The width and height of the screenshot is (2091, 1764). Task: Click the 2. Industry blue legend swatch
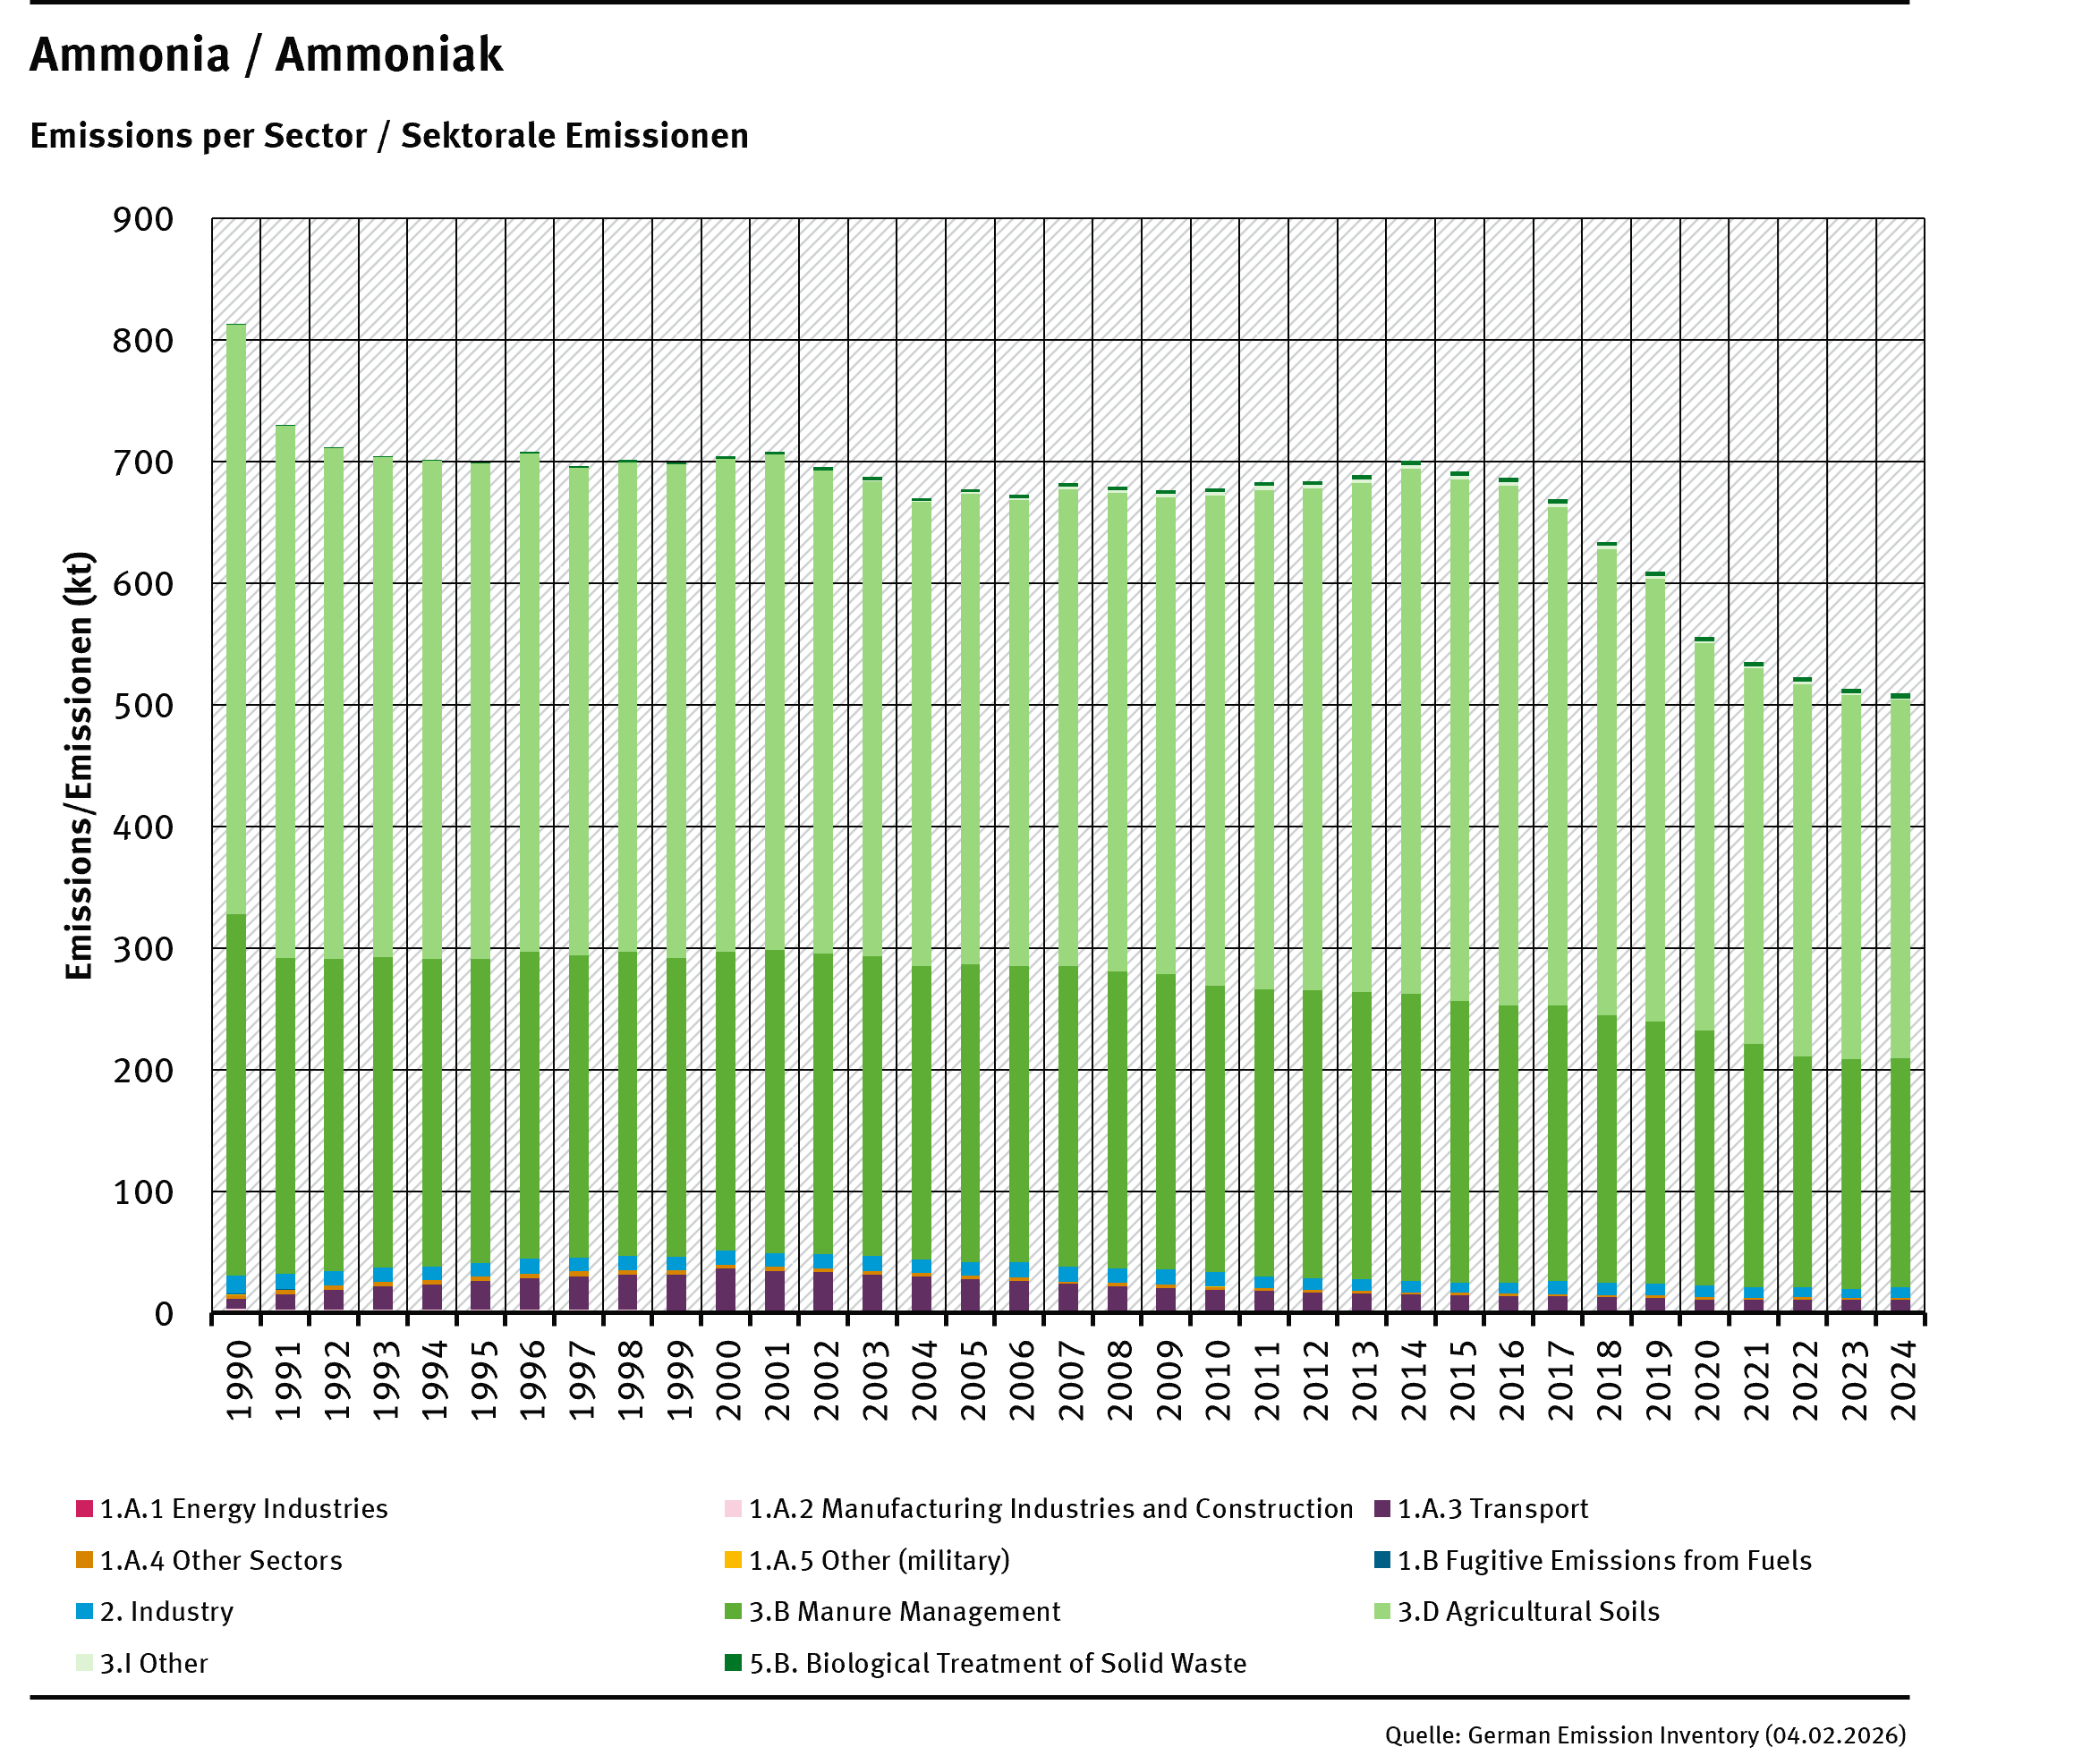tap(84, 1611)
